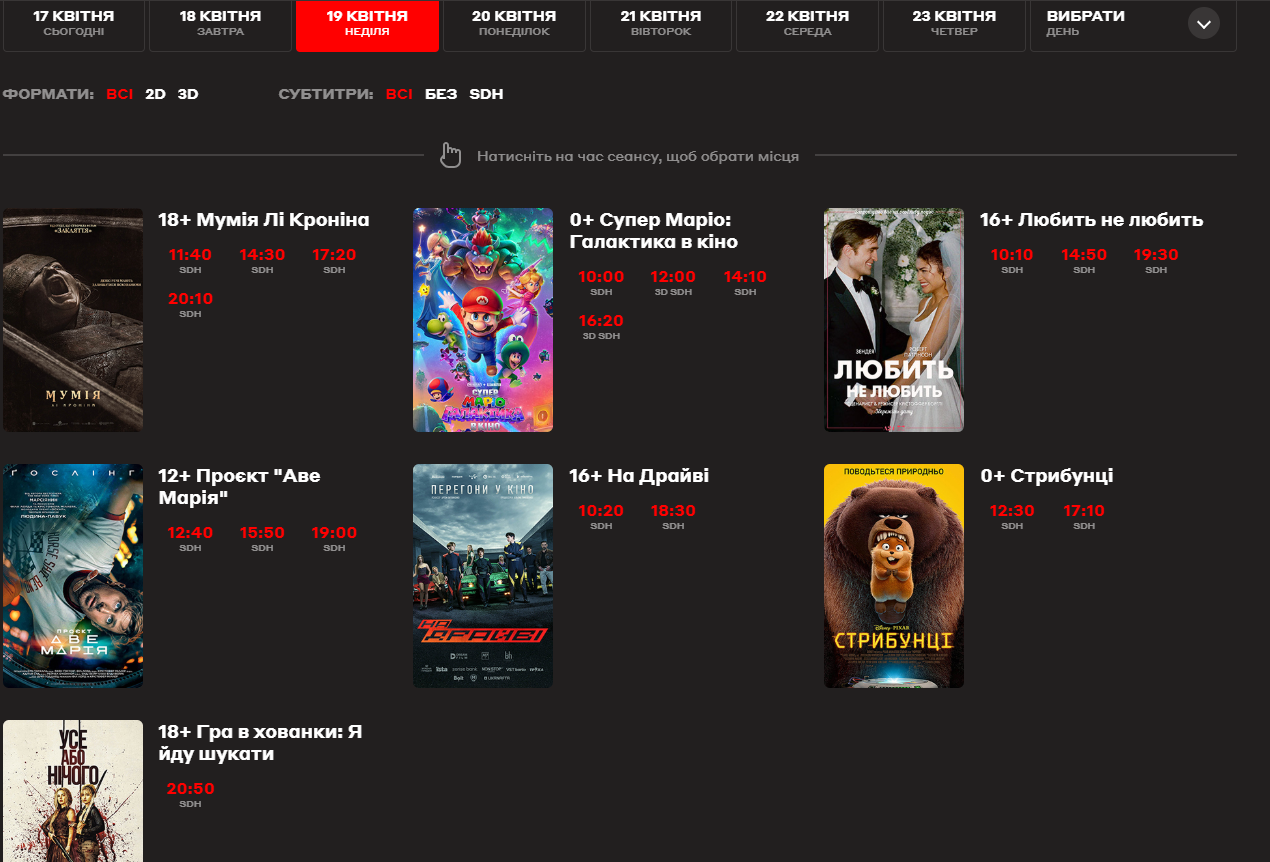
Task: Choose the 'БЕЗ' subtitles filter
Action: [x=441, y=94]
